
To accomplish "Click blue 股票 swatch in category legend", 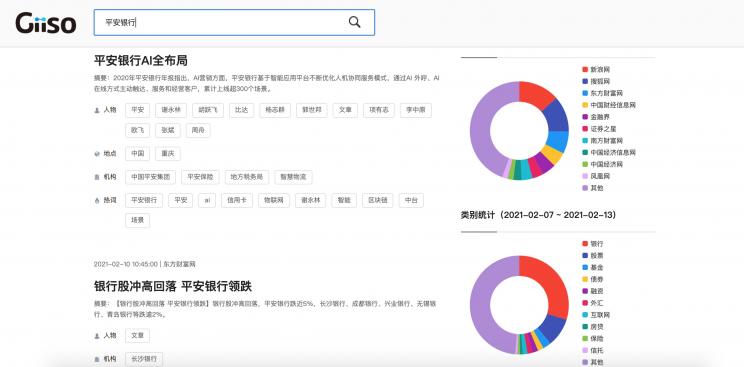I will [585, 256].
